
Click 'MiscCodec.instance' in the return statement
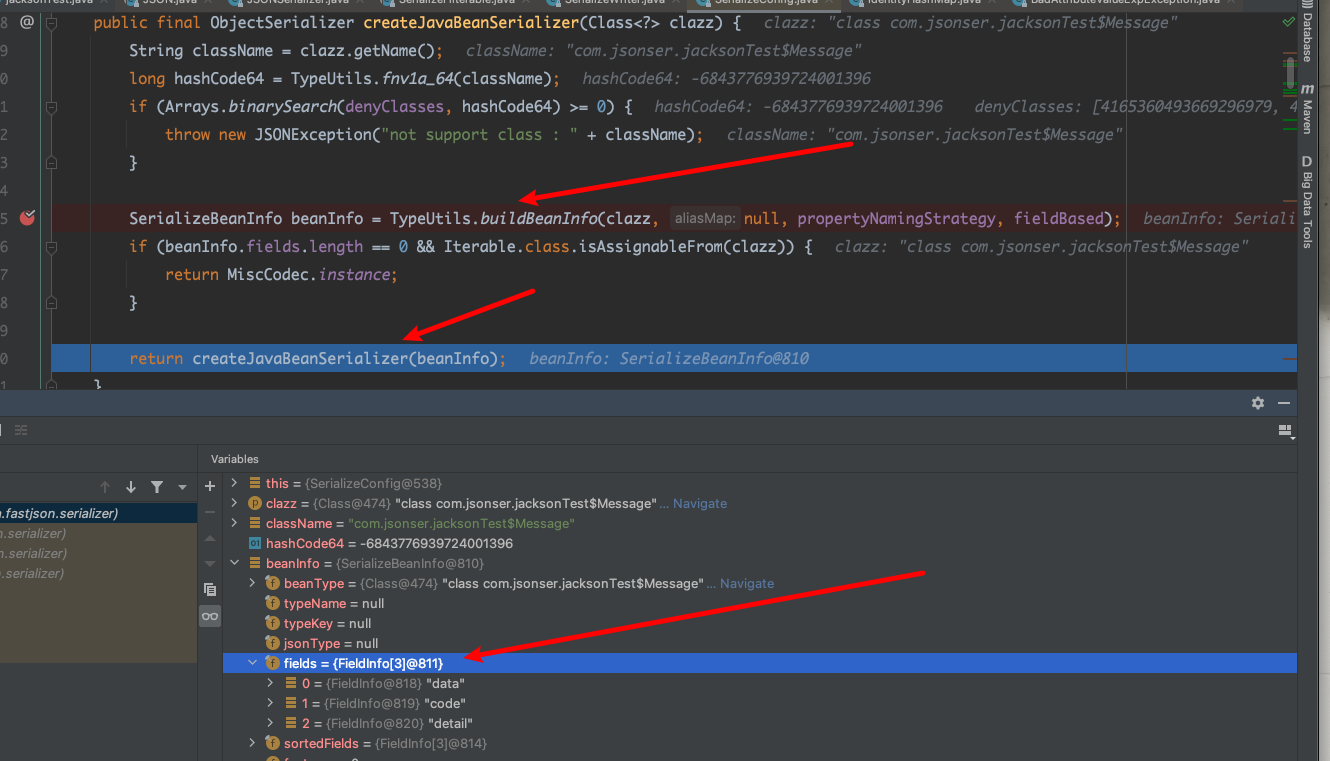point(308,274)
